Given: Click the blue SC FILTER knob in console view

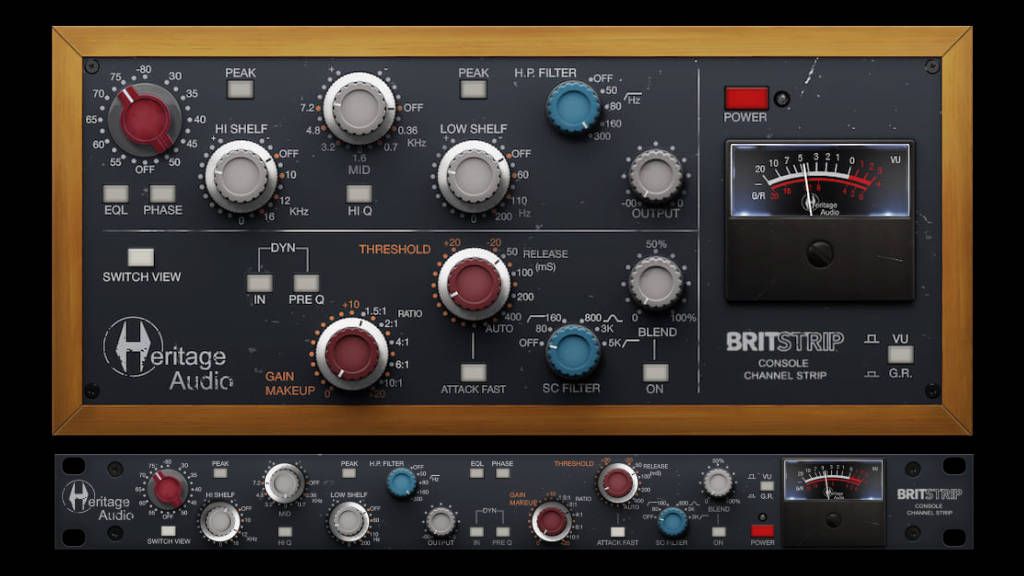Looking at the screenshot, I should (x=572, y=351).
